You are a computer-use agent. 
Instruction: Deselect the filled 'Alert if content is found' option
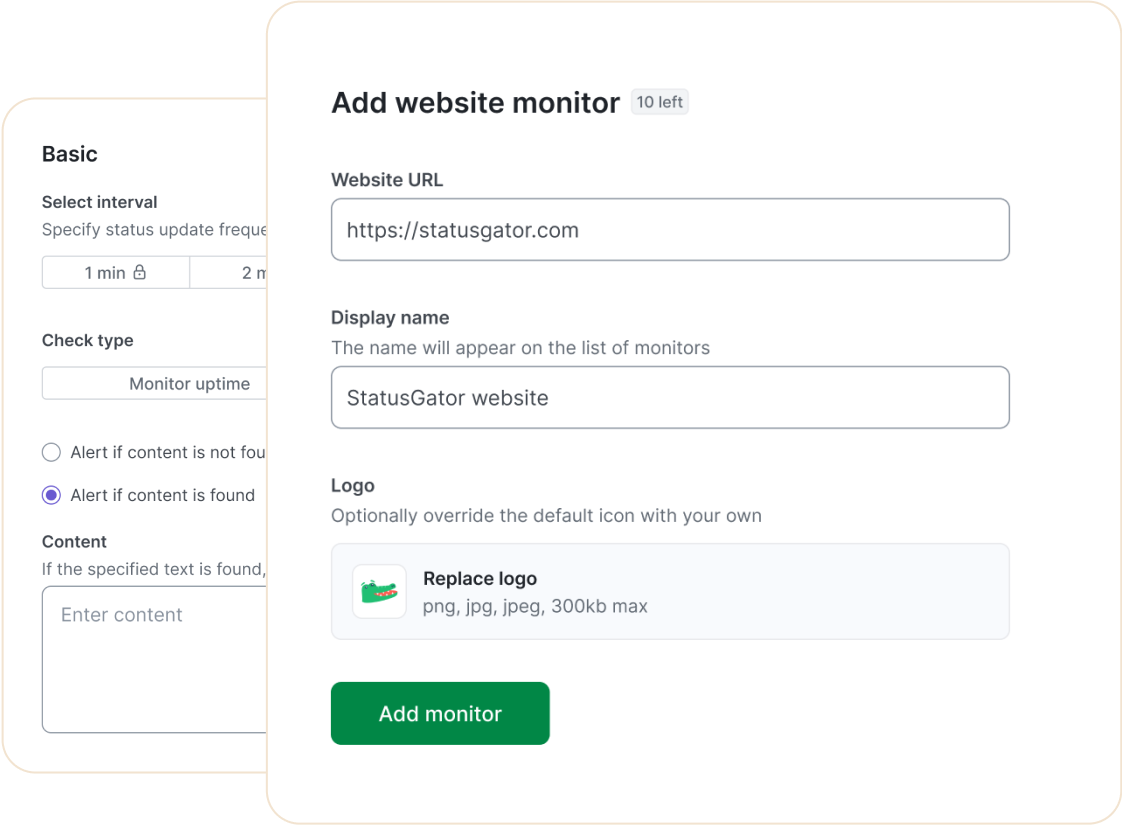pyautogui.click(x=51, y=495)
